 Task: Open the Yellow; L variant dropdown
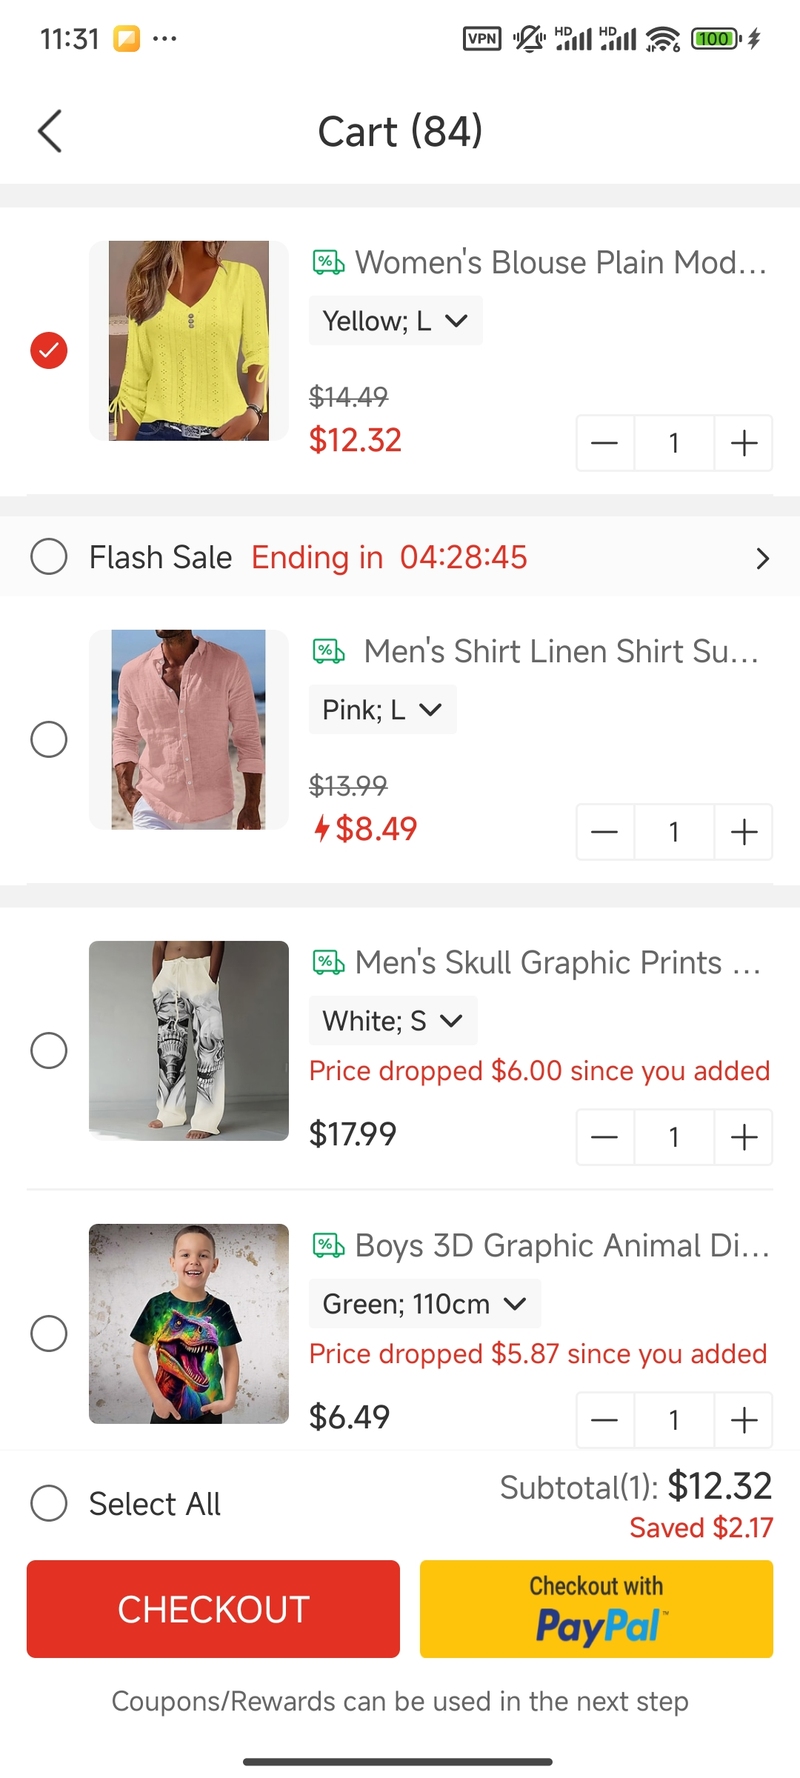click(x=395, y=321)
